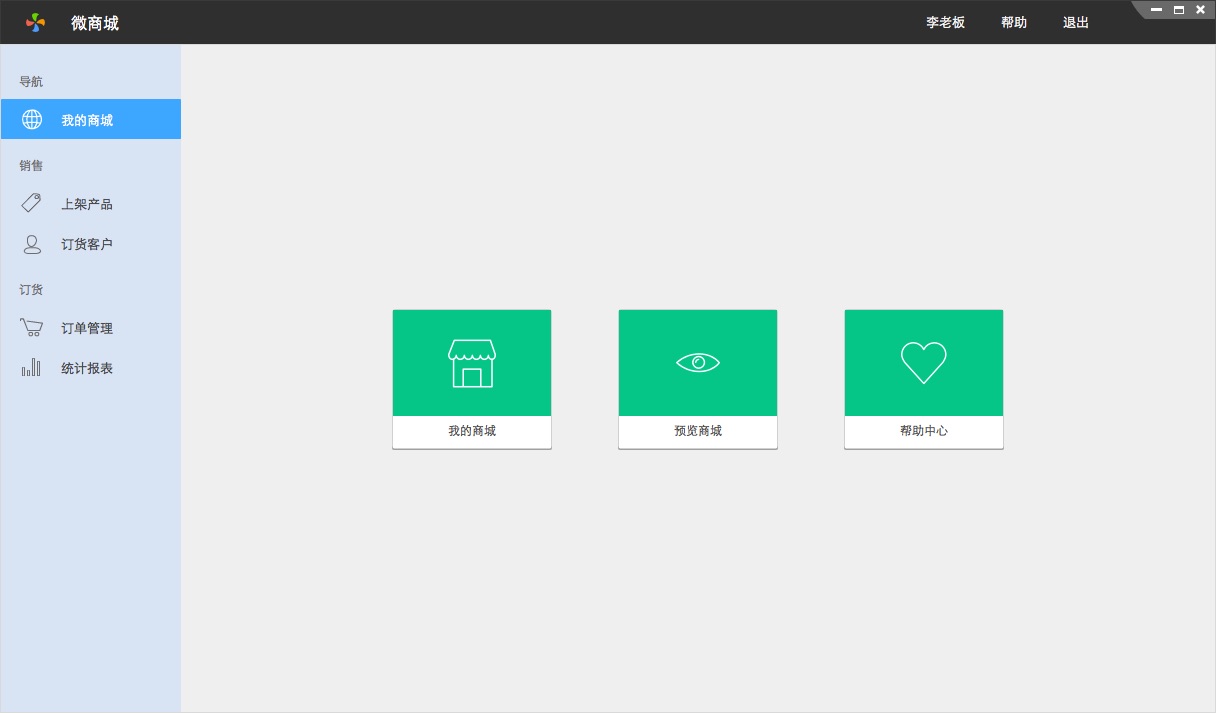Click the 预览商城 tile caption
Viewport: 1216px width, 713px height.
pos(698,431)
